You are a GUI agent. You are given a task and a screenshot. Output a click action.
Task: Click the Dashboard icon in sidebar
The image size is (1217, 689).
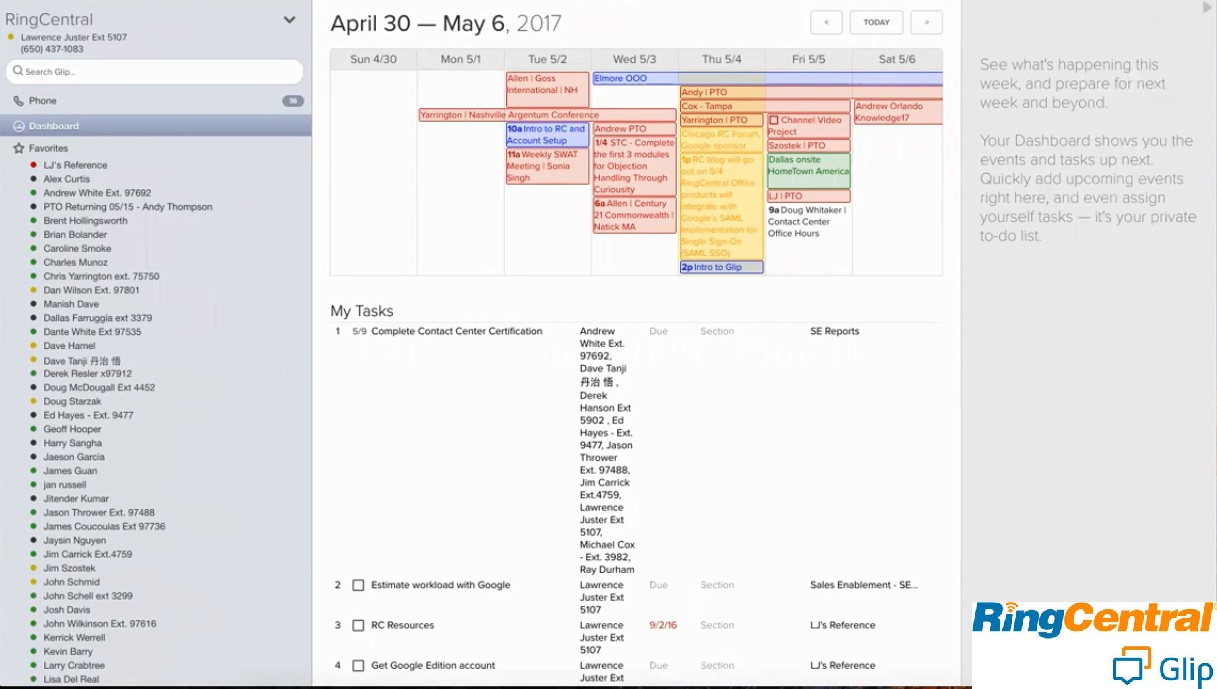point(18,126)
